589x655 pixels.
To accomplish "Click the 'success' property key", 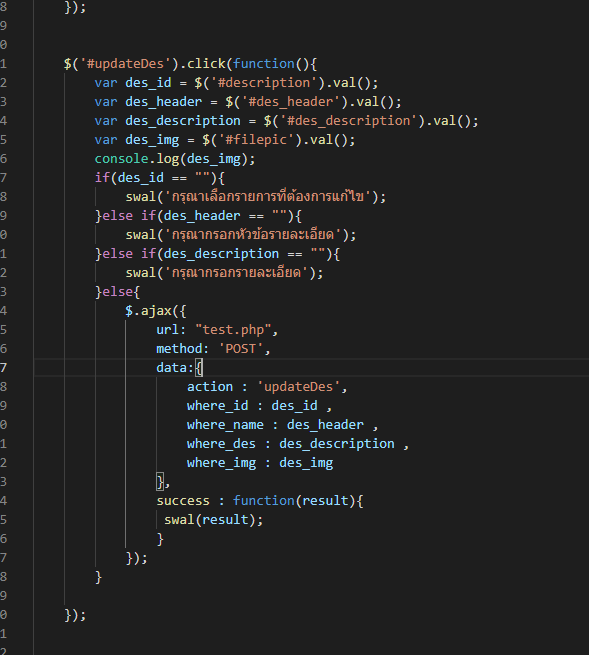I will pos(183,500).
